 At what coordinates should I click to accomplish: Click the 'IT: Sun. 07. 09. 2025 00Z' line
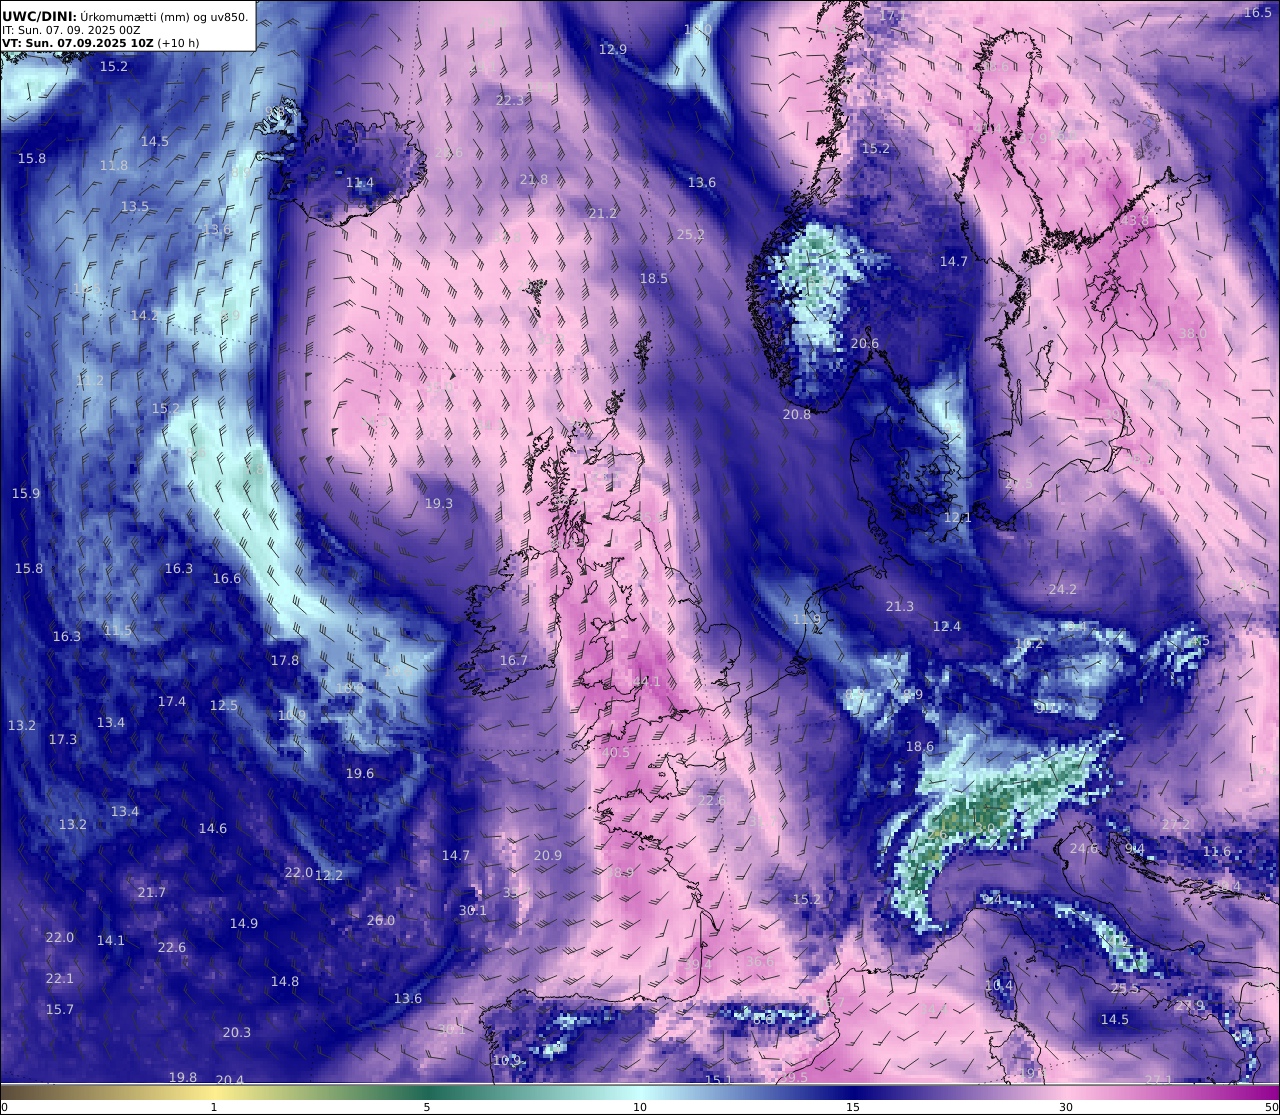point(71,30)
